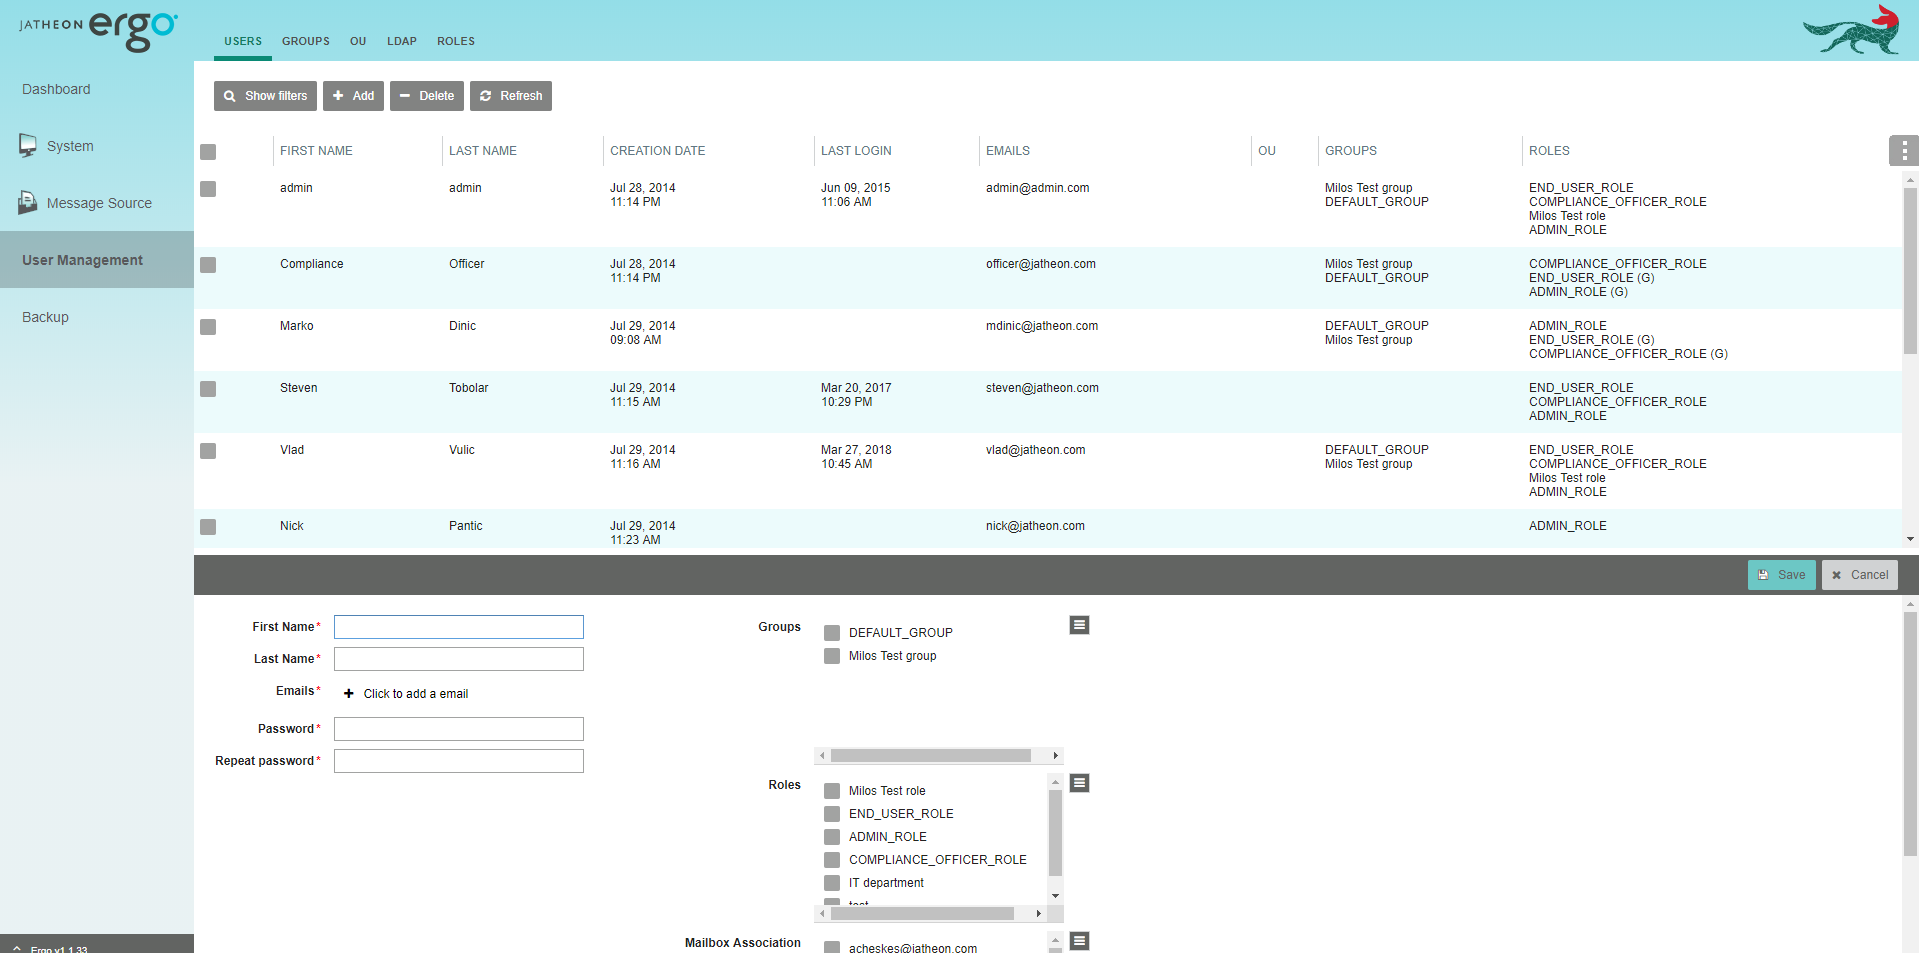Image resolution: width=1919 pixels, height=953 pixels.
Task: Click the plus icon to add an email
Action: click(349, 694)
